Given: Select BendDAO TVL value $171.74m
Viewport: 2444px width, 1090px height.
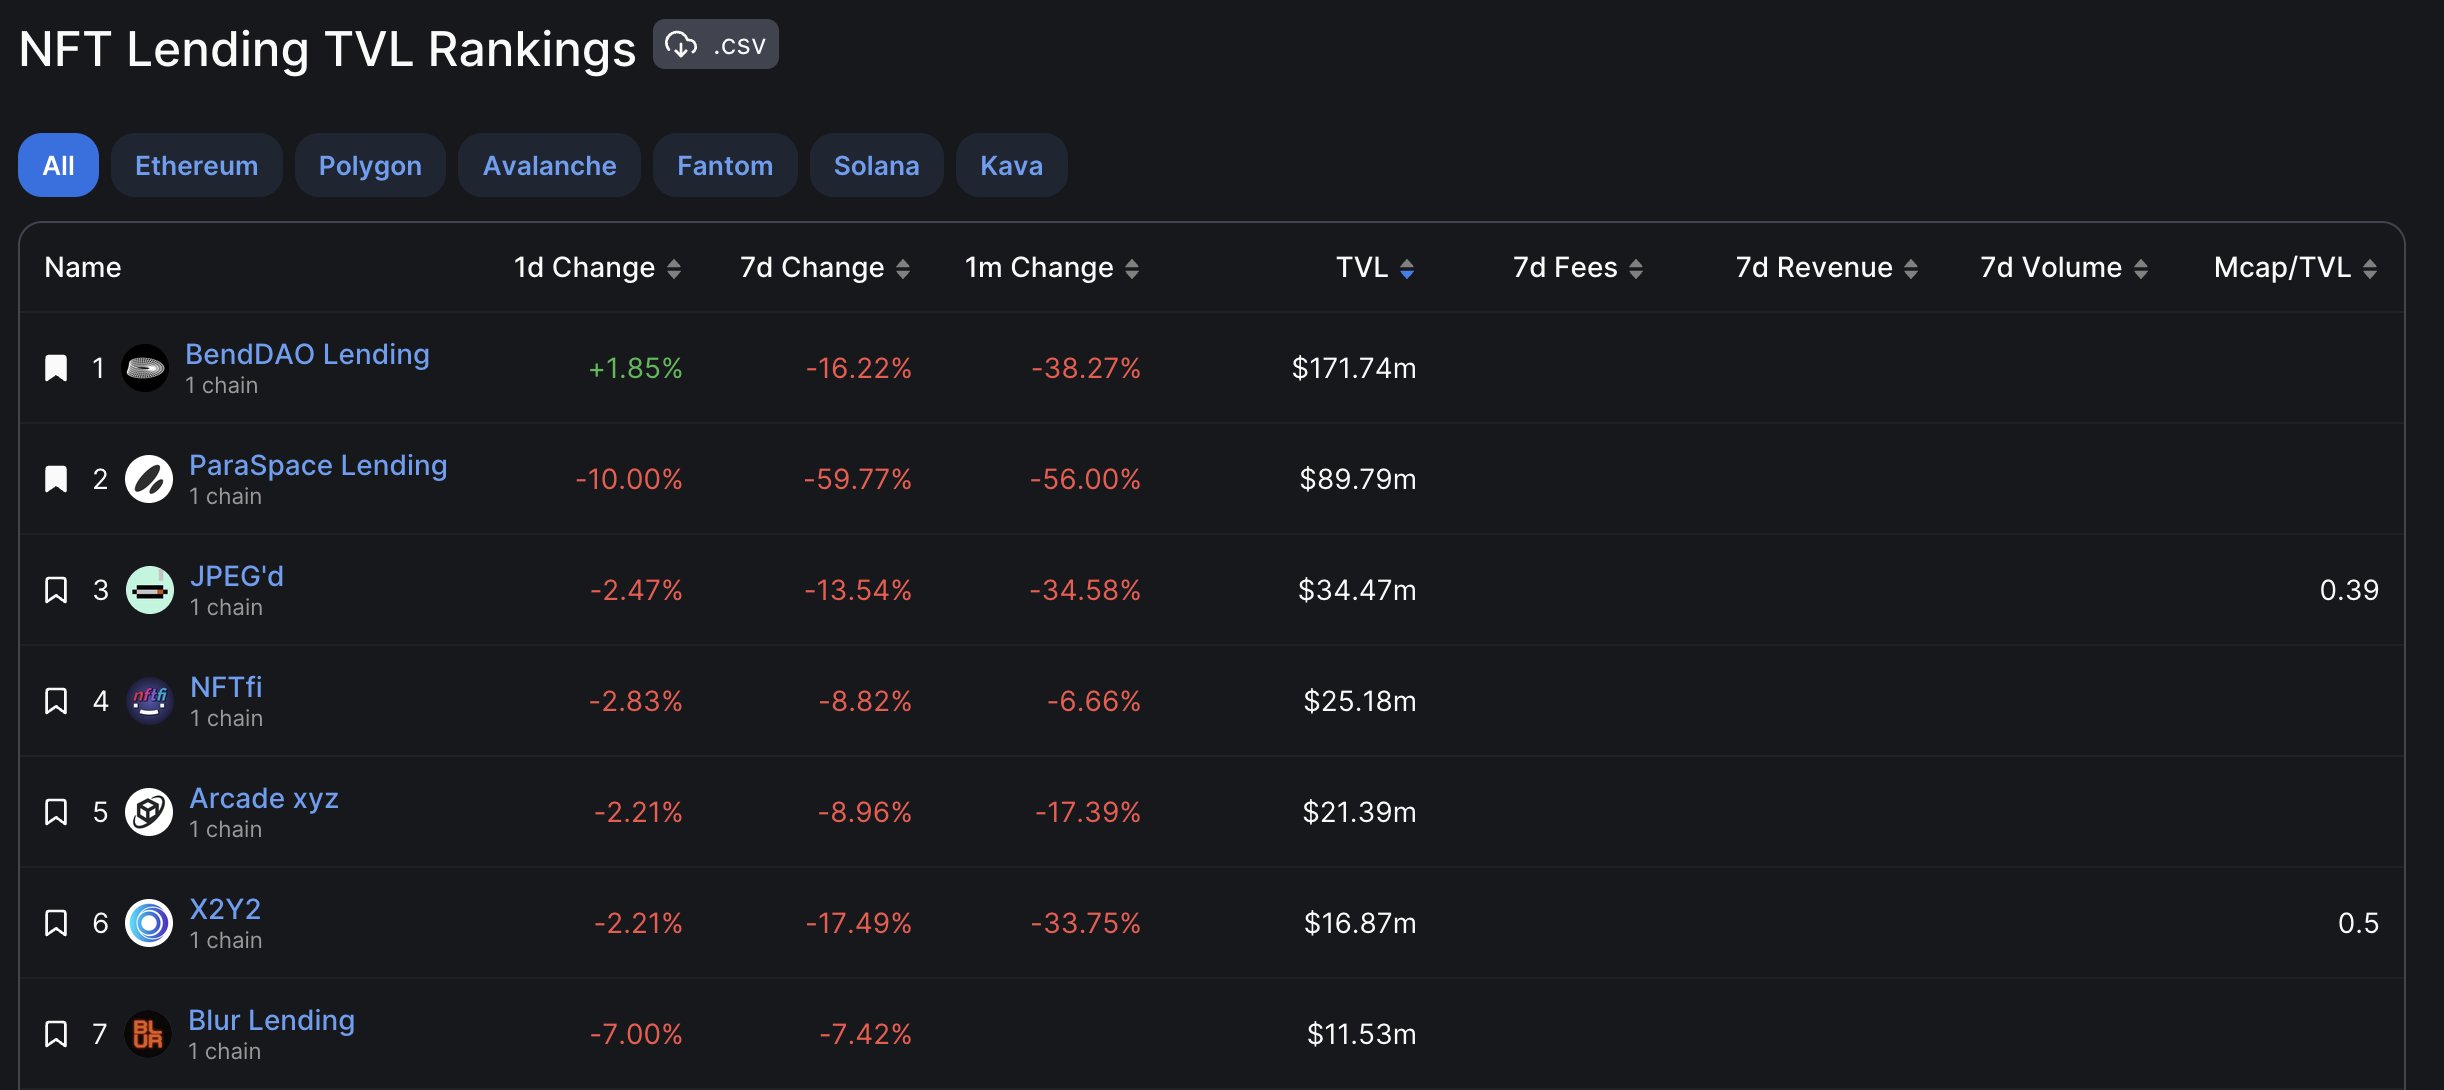Looking at the screenshot, I should pos(1354,368).
